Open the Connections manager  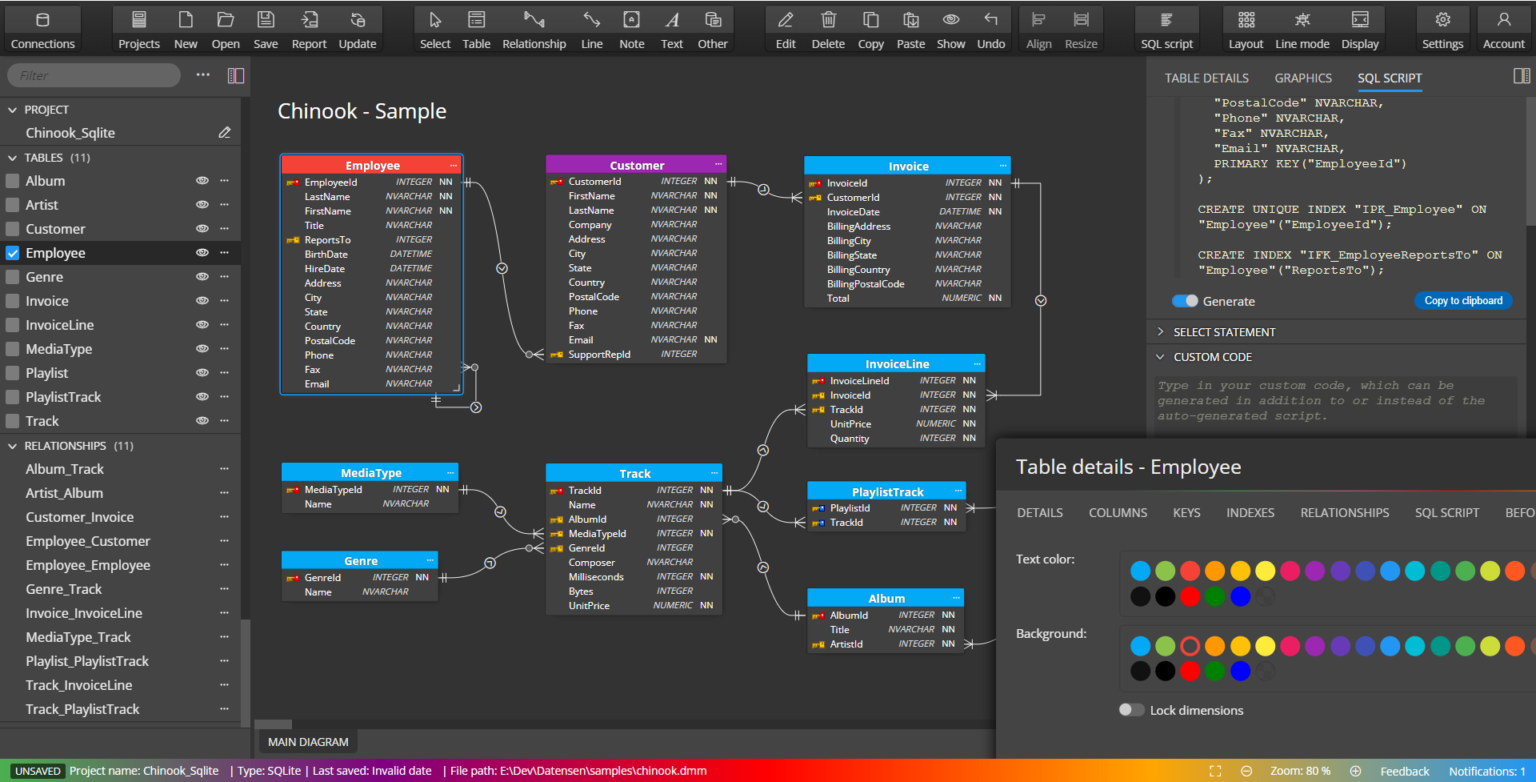[x=42, y=27]
